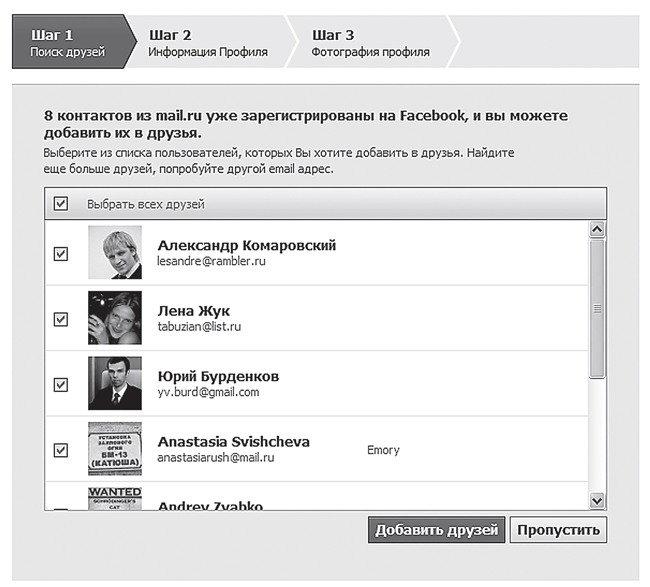Toggle the Выбрать всех друзей checkbox
Image resolution: width=650 pixels, height=587 pixels.
pos(61,204)
